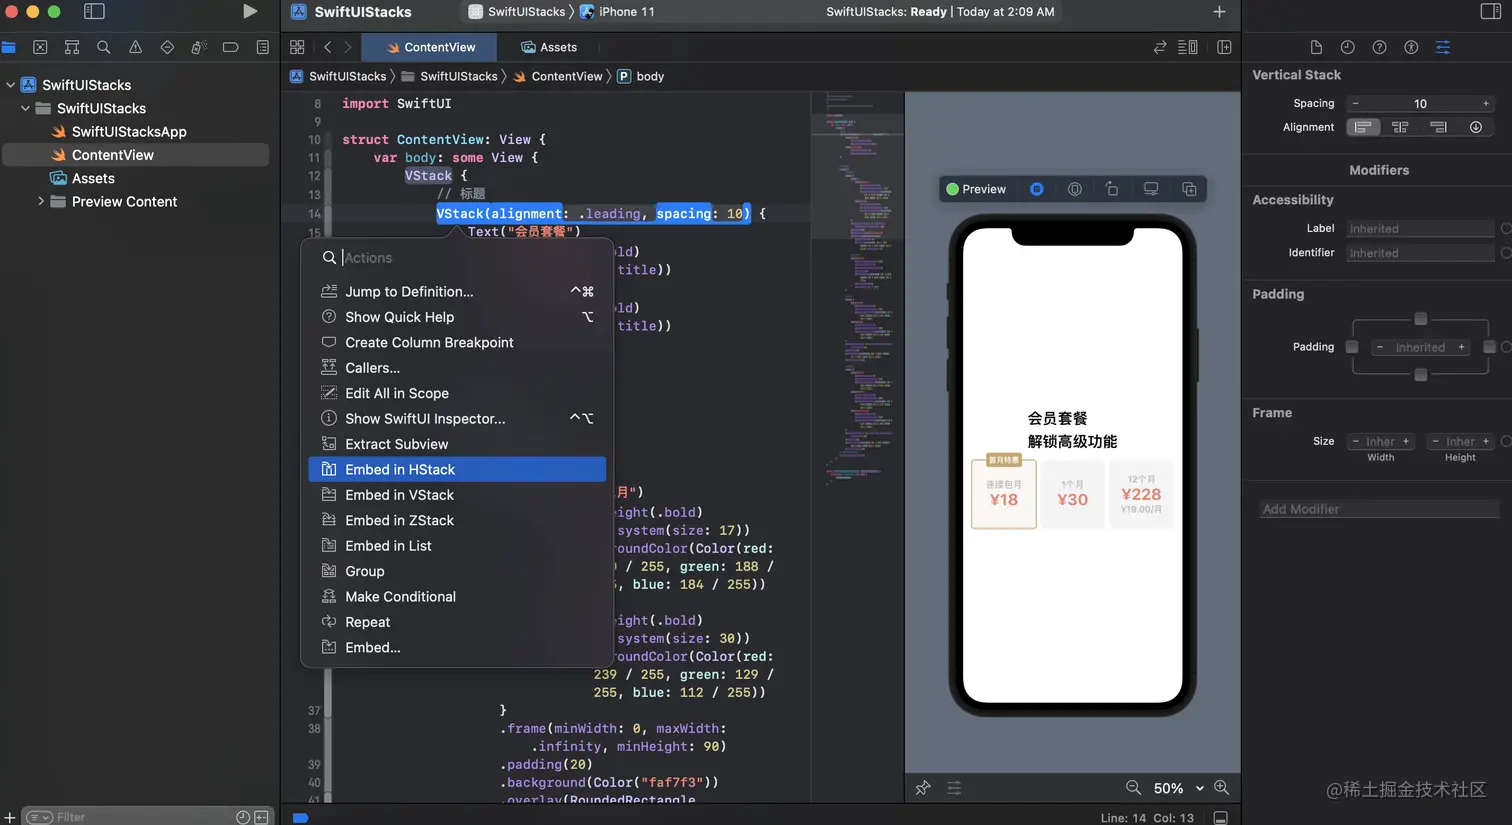The width and height of the screenshot is (1512, 825).
Task: Toggle the top padding checkbox
Action: (x=1420, y=319)
